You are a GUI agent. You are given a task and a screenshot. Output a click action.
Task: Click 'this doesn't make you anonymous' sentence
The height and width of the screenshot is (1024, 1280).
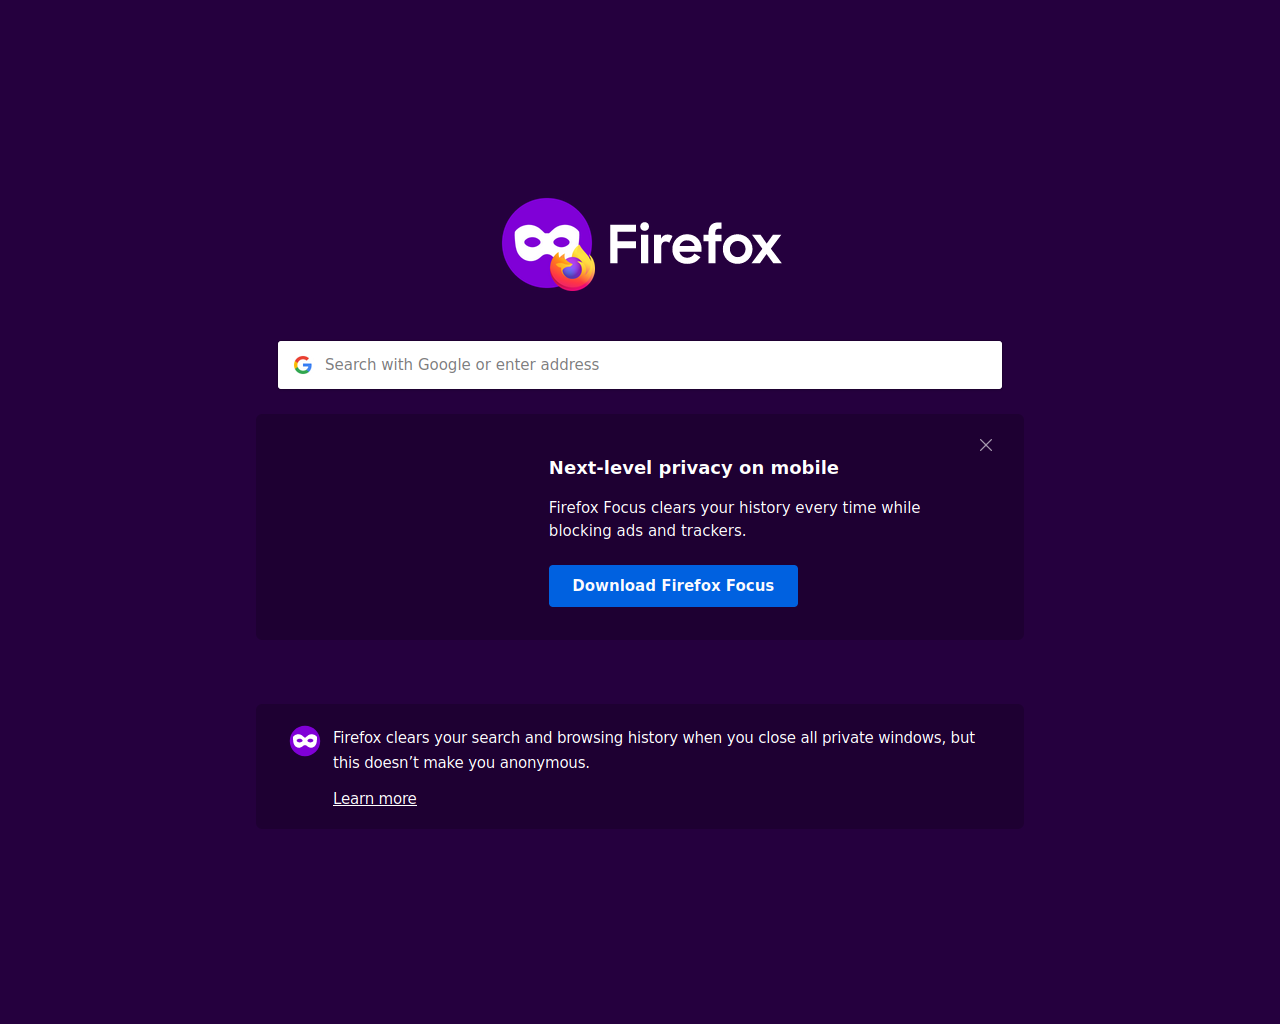(x=461, y=763)
